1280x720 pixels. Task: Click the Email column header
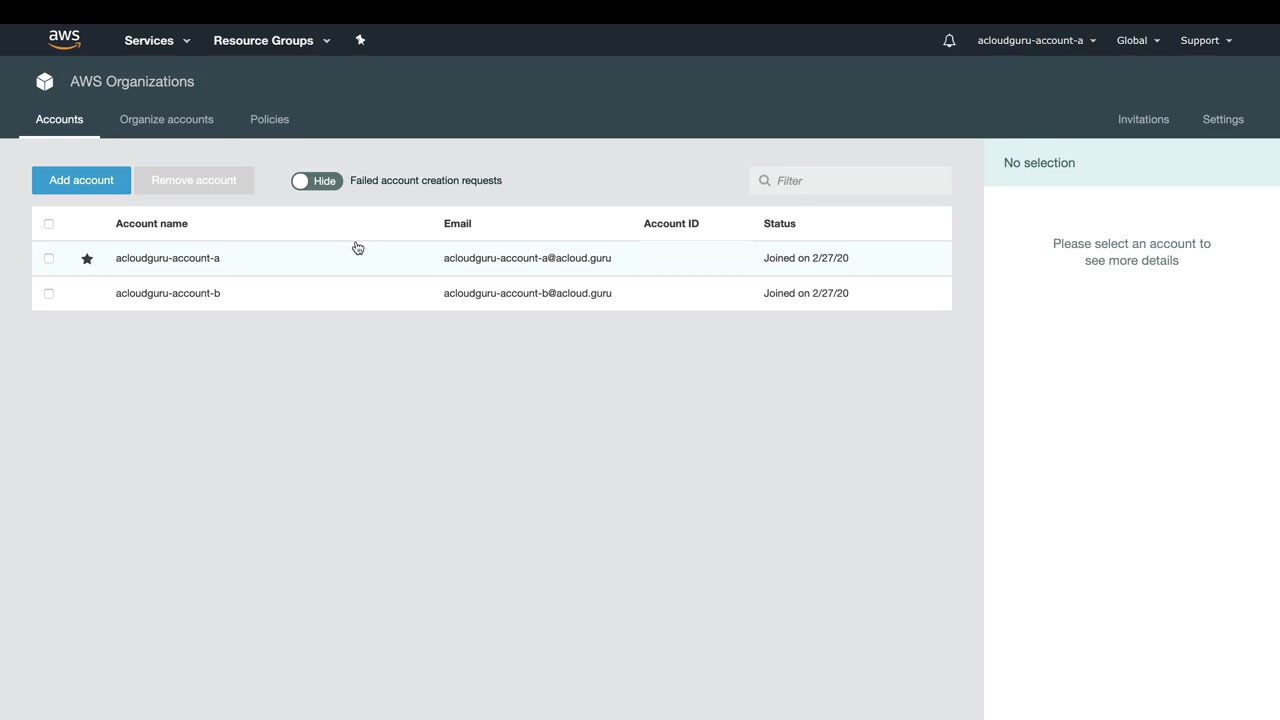(x=458, y=224)
